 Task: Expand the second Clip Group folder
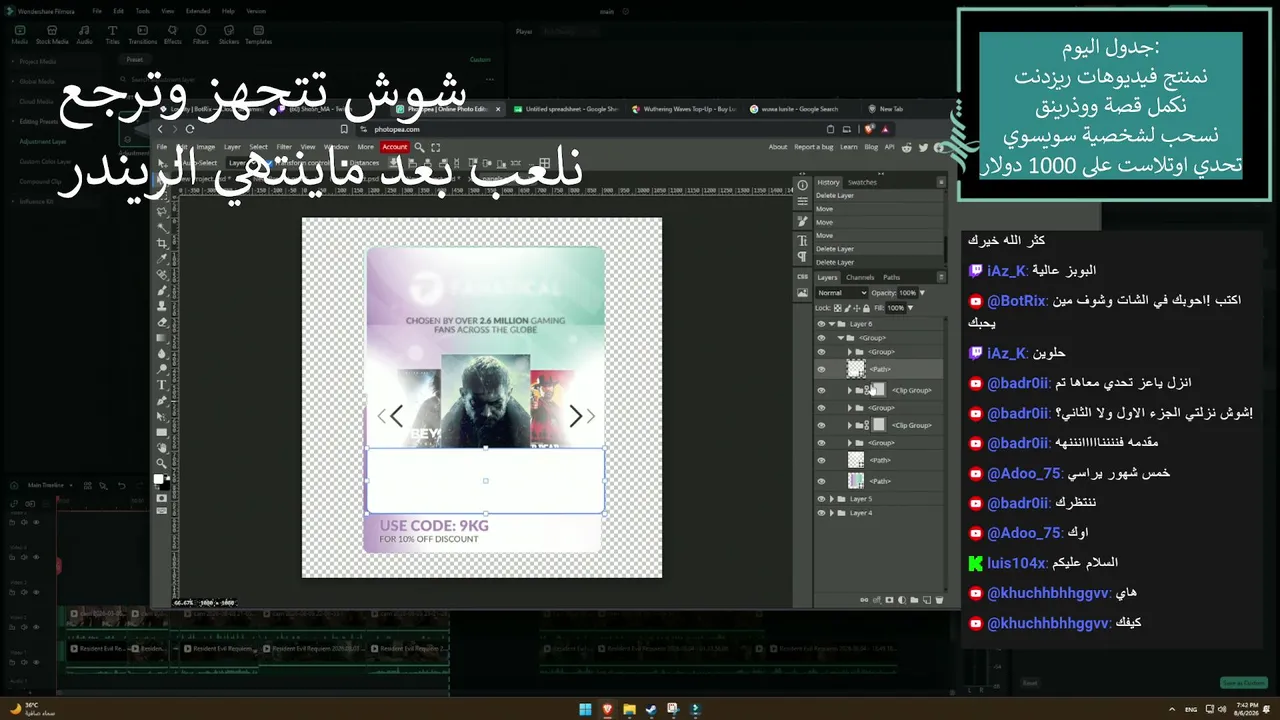click(x=850, y=425)
